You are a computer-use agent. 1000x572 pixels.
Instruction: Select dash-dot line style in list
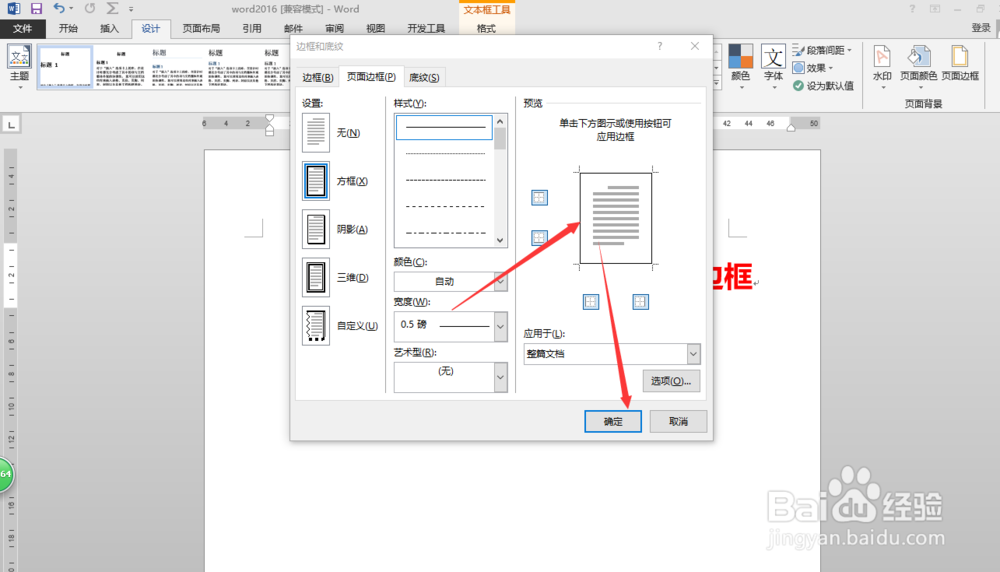(x=445, y=233)
